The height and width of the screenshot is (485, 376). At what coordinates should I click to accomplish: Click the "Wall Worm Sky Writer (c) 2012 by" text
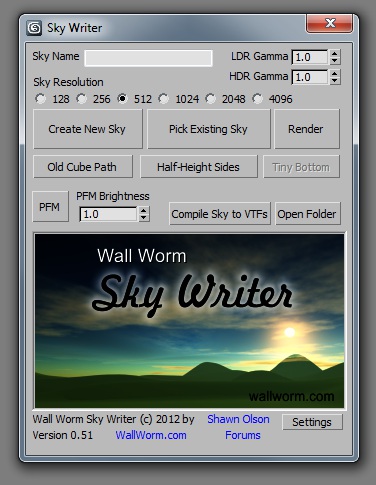click(x=113, y=419)
